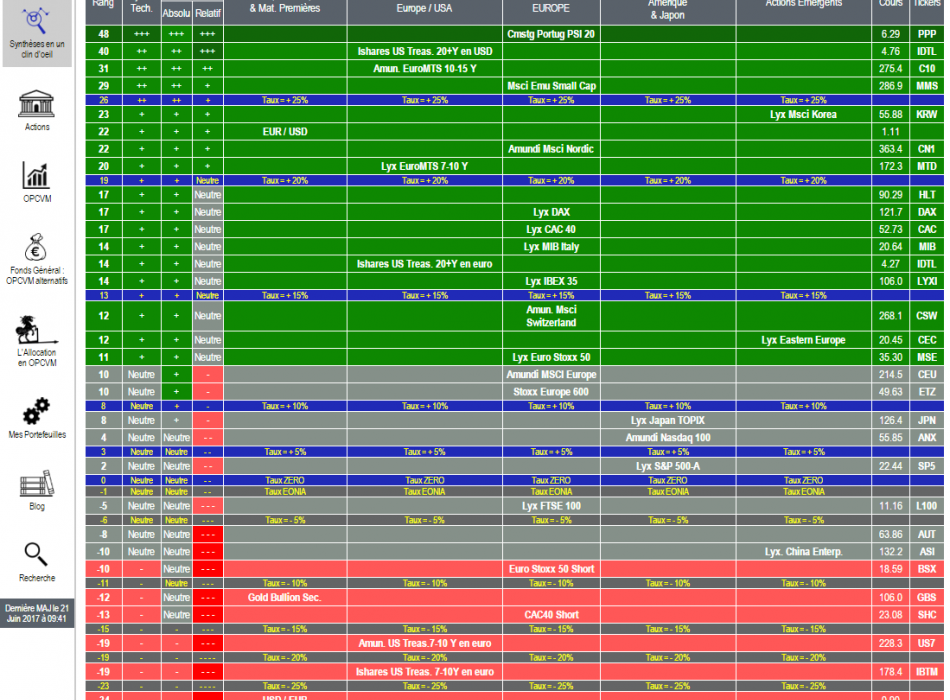The image size is (950, 700).
Task: Open the Synthèses en un clin d'oeil icon
Action: 36,22
